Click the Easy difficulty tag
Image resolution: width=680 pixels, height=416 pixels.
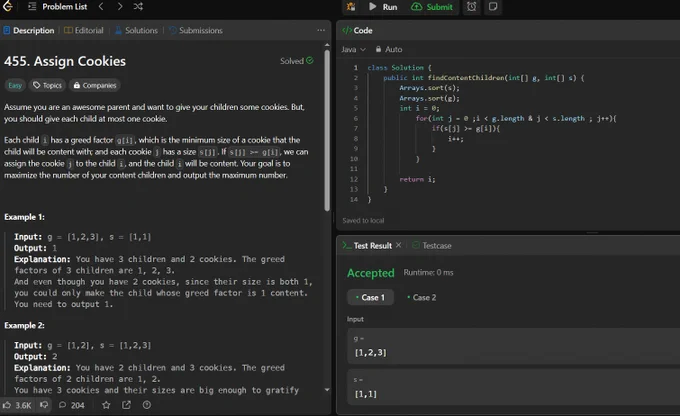point(15,85)
